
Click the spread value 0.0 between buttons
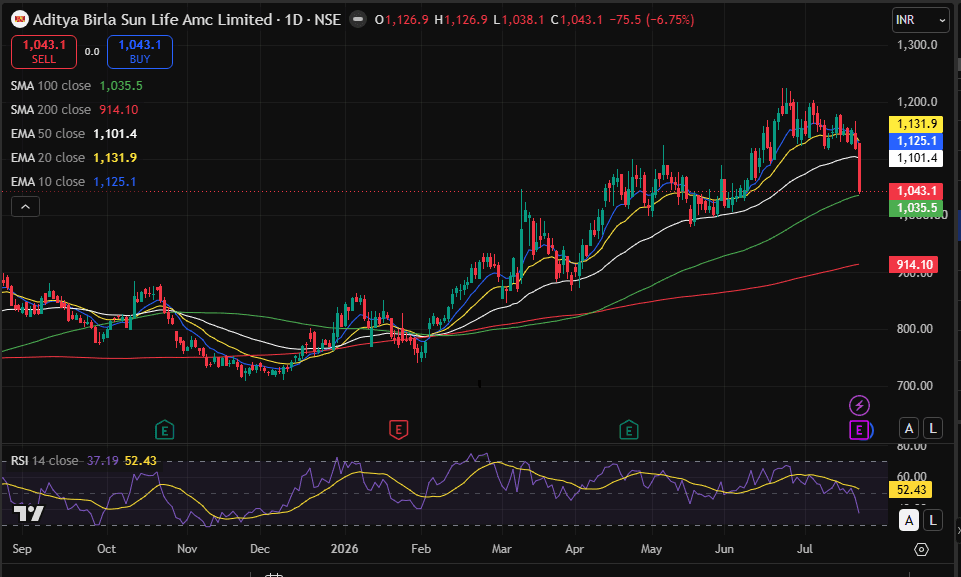coord(92,52)
